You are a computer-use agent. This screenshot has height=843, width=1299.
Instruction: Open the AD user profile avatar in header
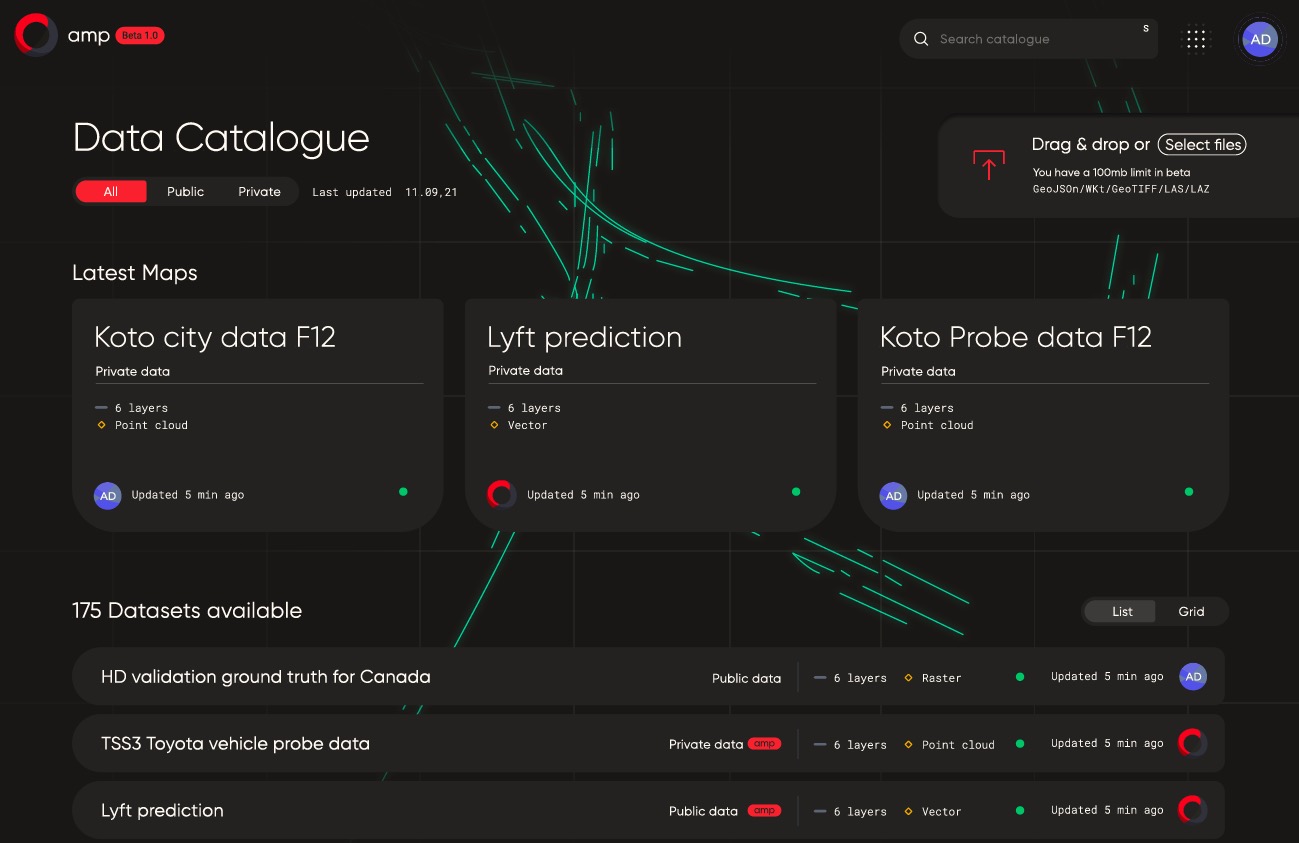click(x=1260, y=39)
